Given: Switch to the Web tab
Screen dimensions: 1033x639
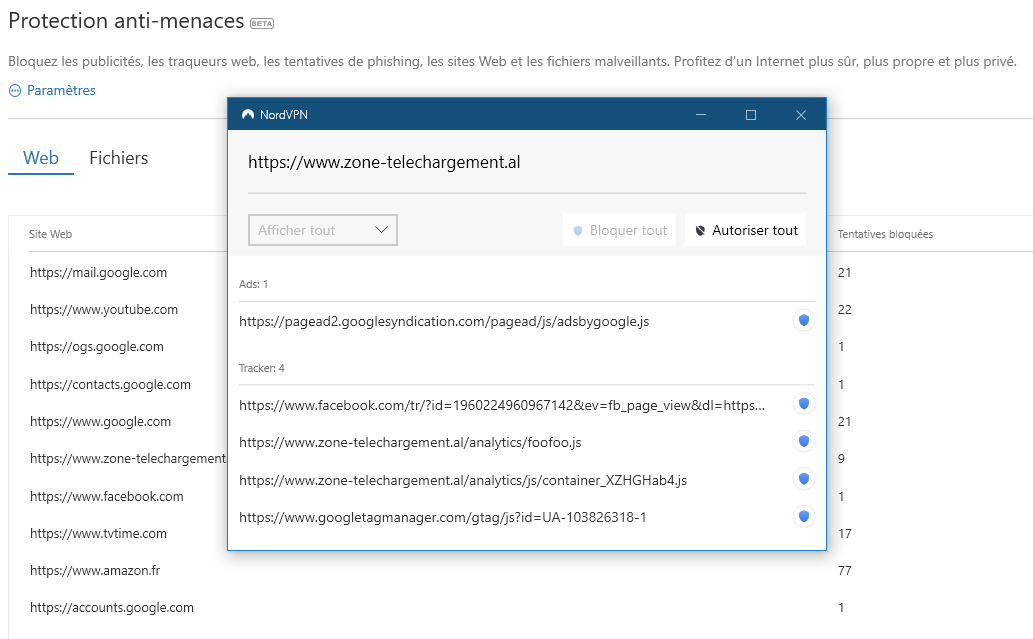Looking at the screenshot, I should point(41,158).
